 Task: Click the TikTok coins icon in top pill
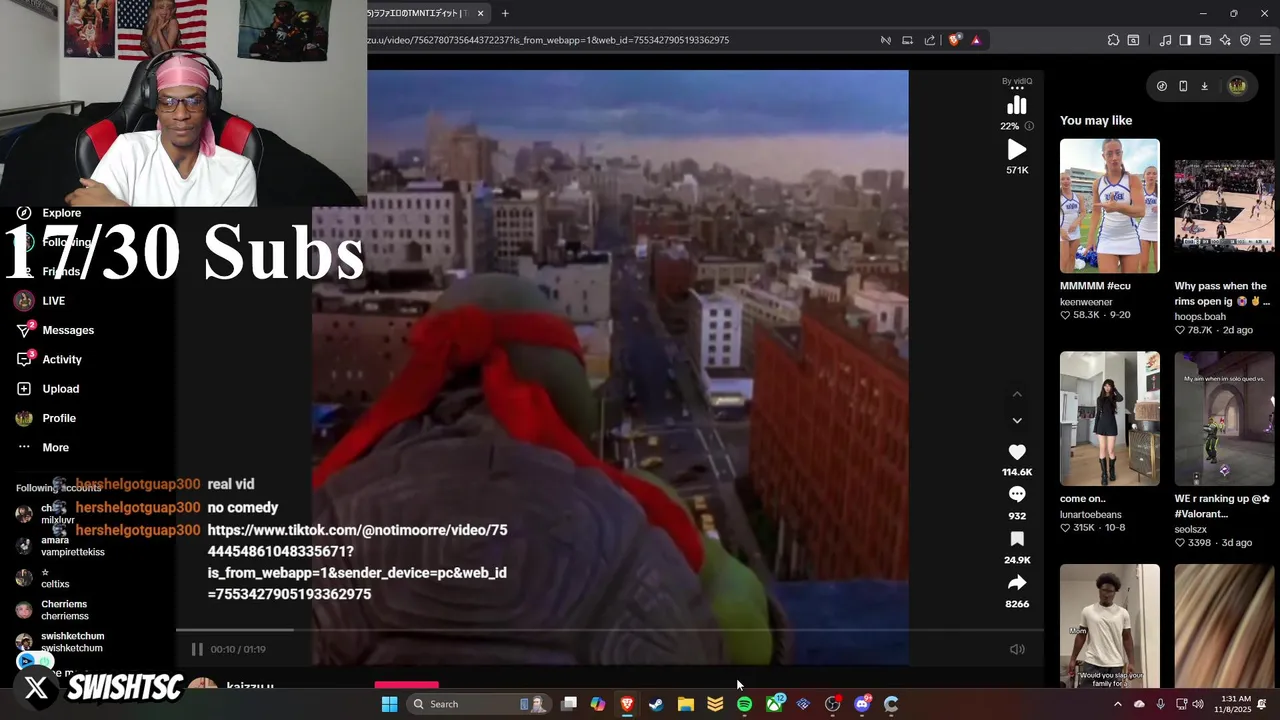tap(1161, 86)
